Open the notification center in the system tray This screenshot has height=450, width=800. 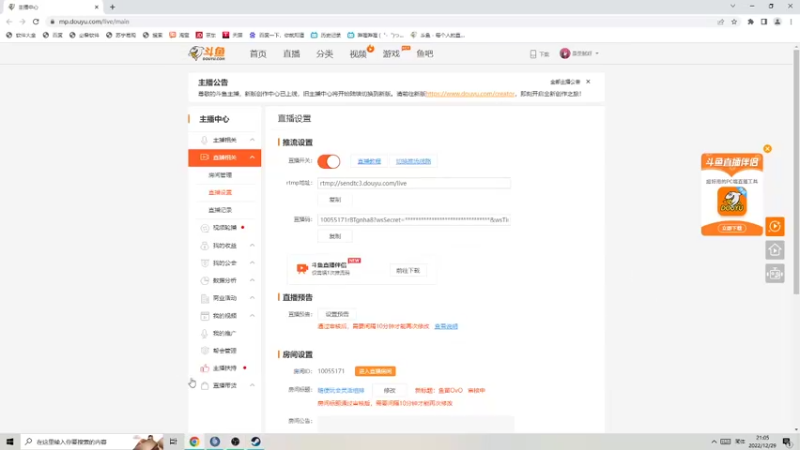(x=787, y=442)
